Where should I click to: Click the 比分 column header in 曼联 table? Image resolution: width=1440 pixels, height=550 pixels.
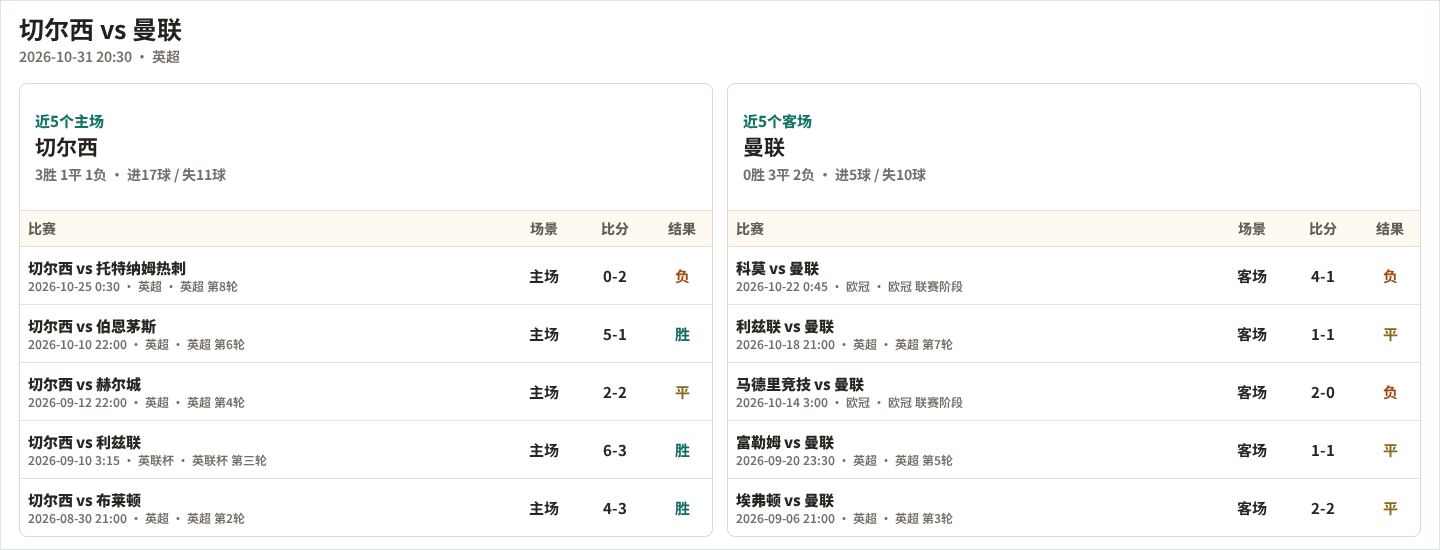pyautogui.click(x=1323, y=229)
